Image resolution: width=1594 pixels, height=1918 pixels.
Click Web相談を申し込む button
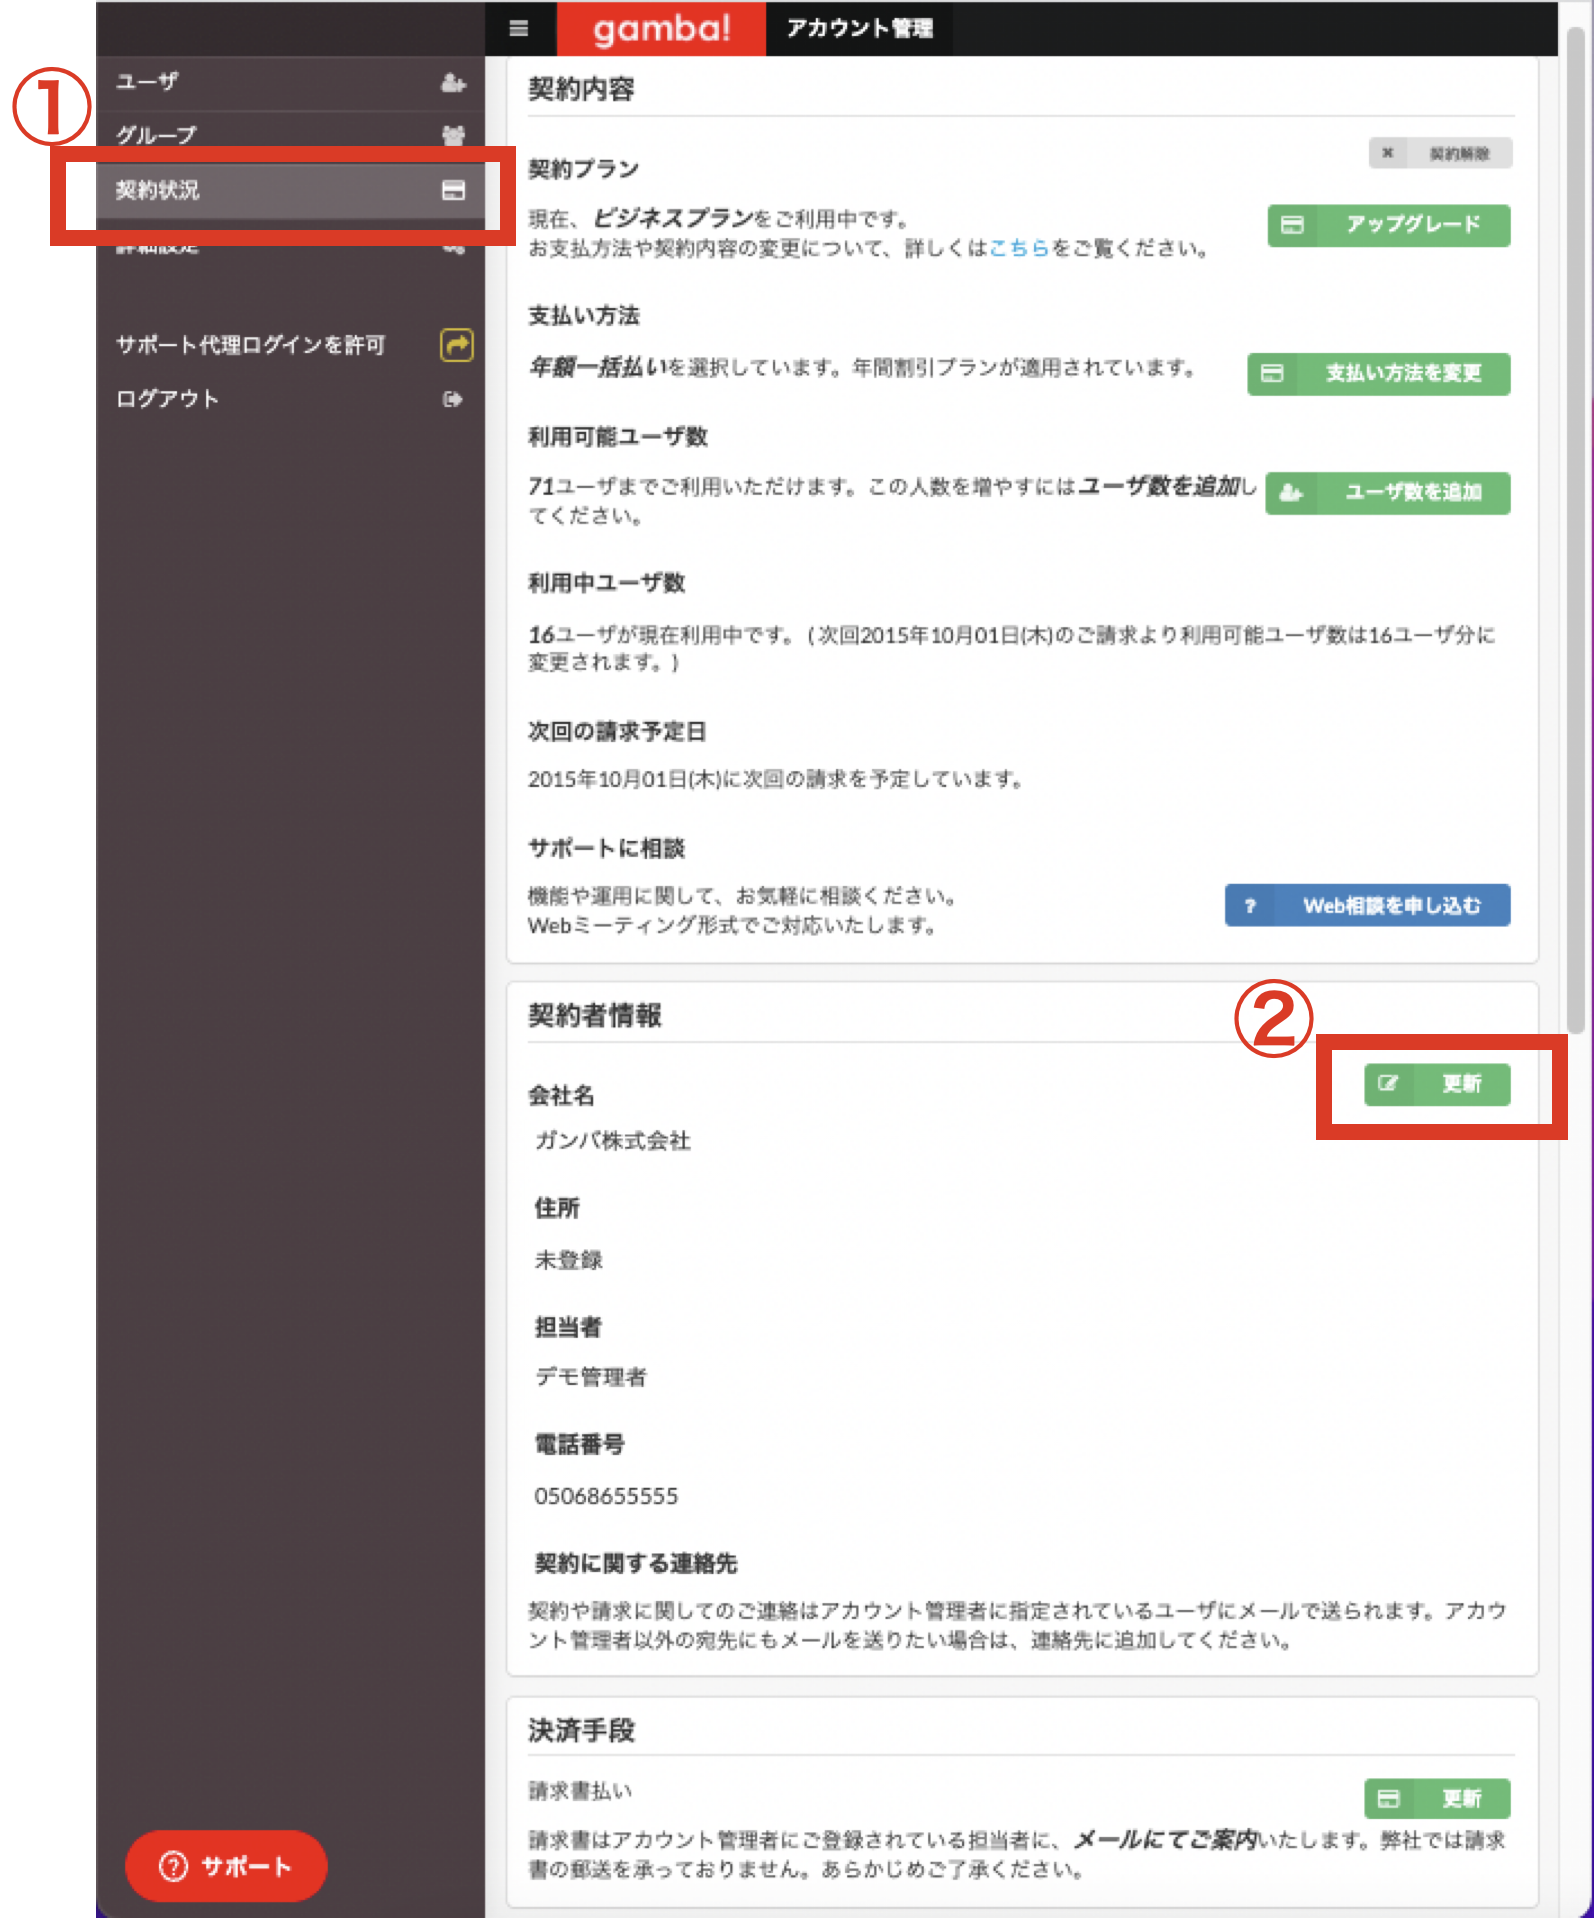(1367, 905)
